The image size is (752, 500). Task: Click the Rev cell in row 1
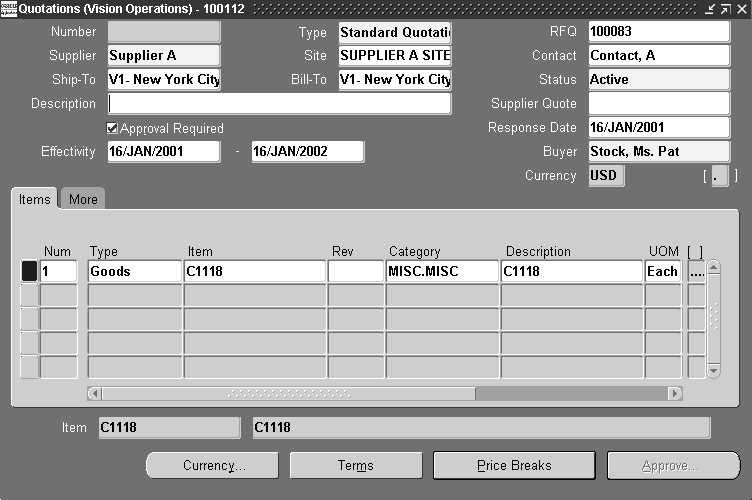[356, 271]
